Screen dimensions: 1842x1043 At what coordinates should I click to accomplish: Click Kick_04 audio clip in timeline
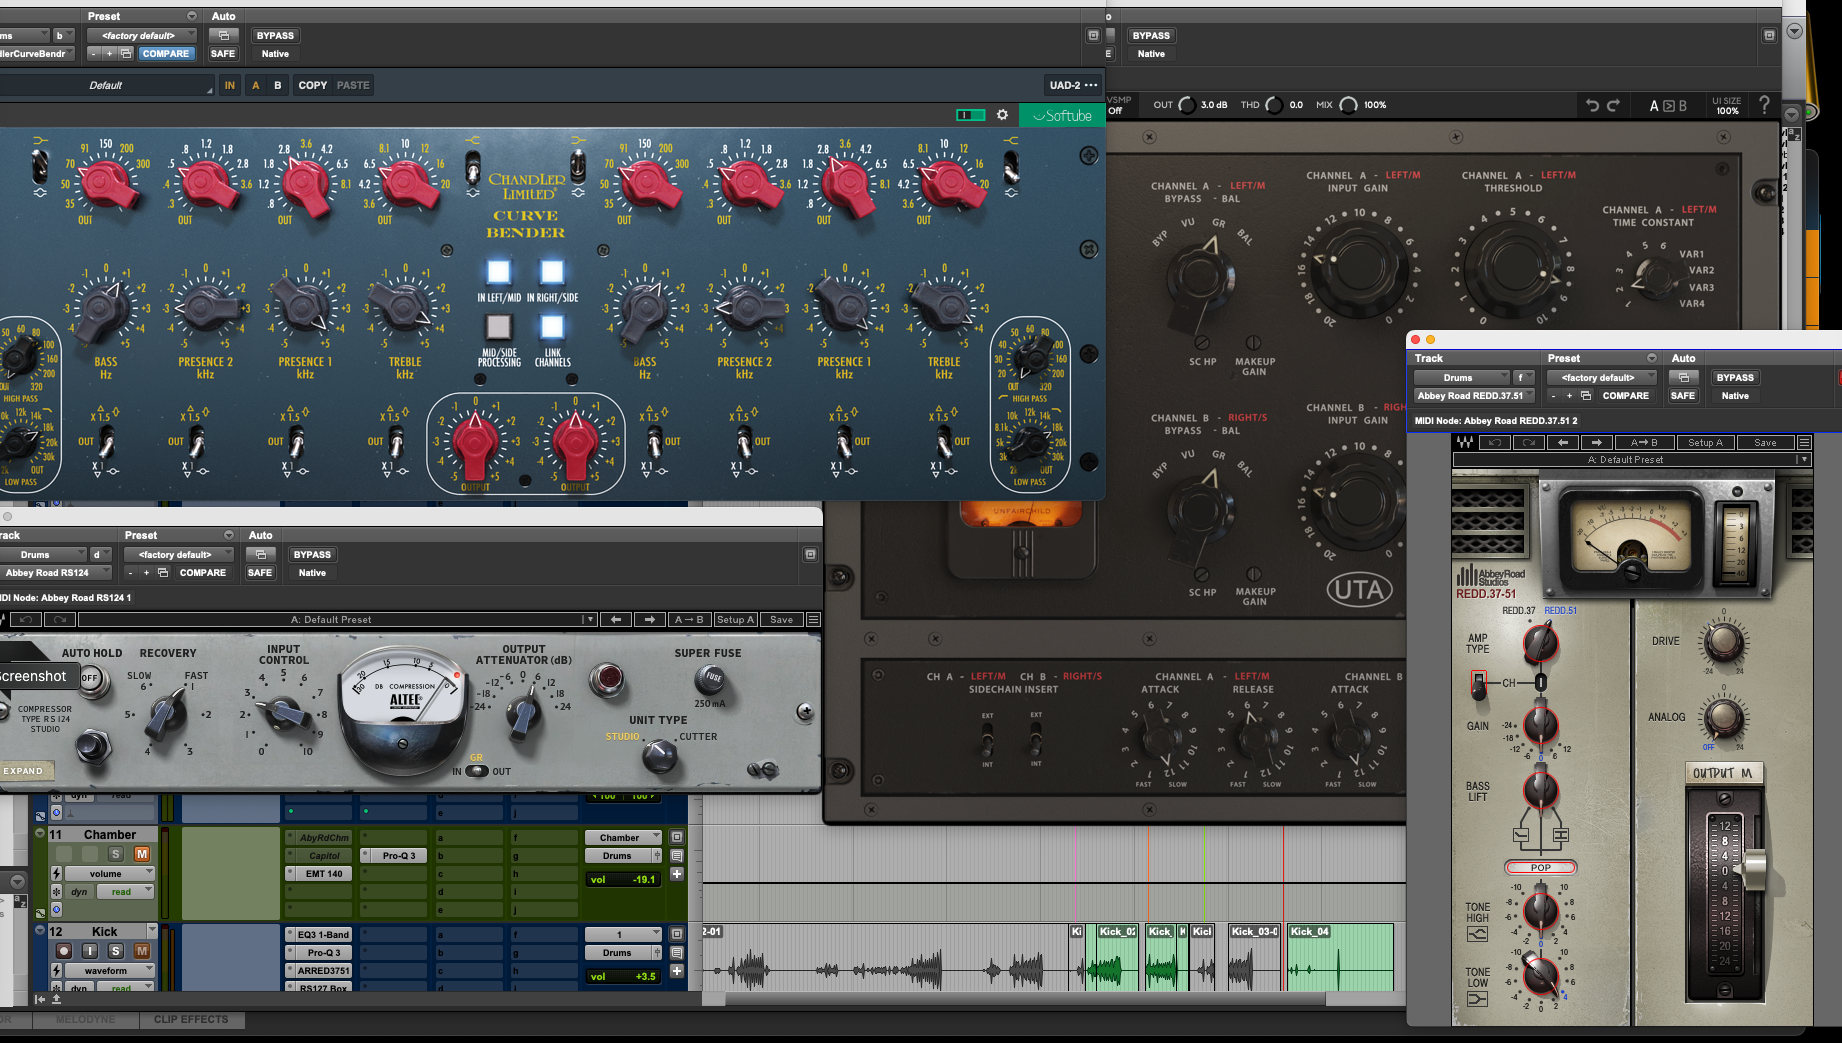(x=1340, y=958)
